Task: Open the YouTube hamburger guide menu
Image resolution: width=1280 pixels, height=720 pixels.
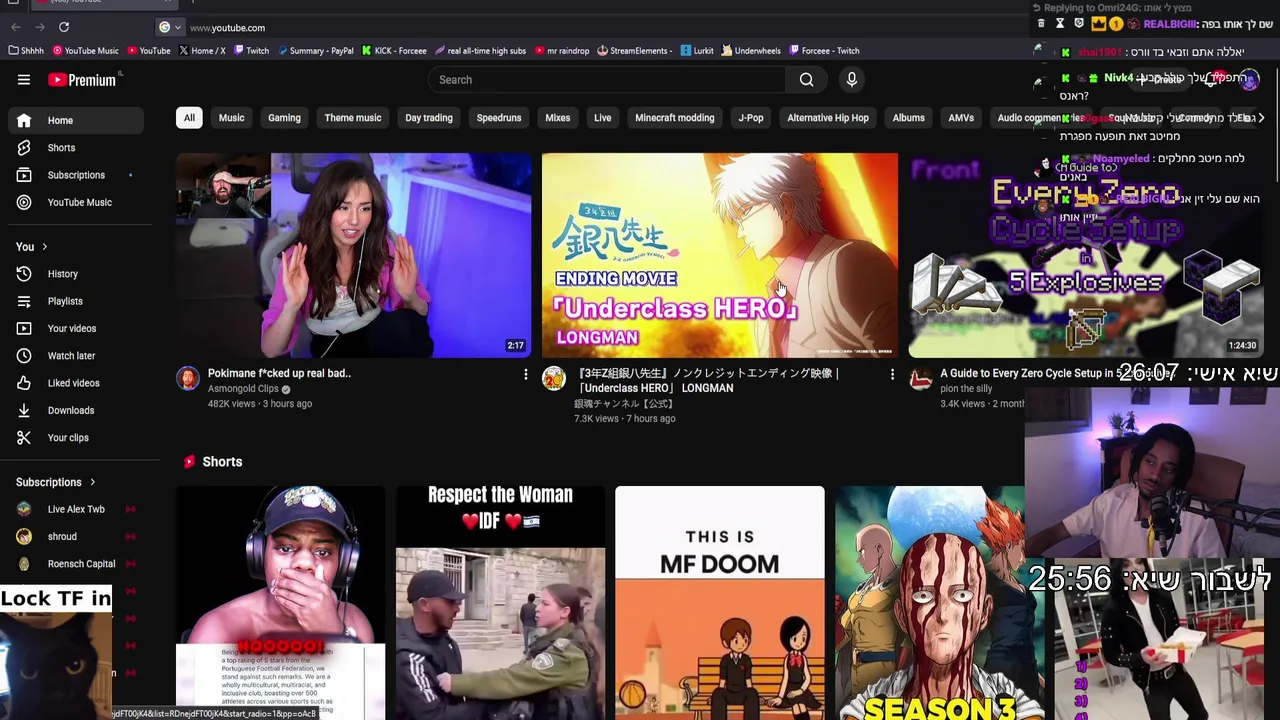Action: [24, 80]
